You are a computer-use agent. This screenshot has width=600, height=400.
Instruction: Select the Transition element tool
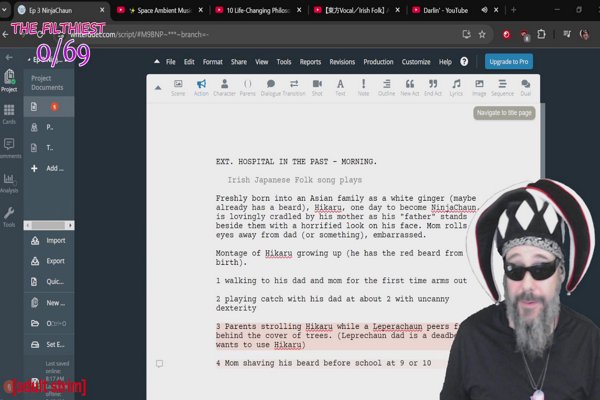[x=294, y=88]
